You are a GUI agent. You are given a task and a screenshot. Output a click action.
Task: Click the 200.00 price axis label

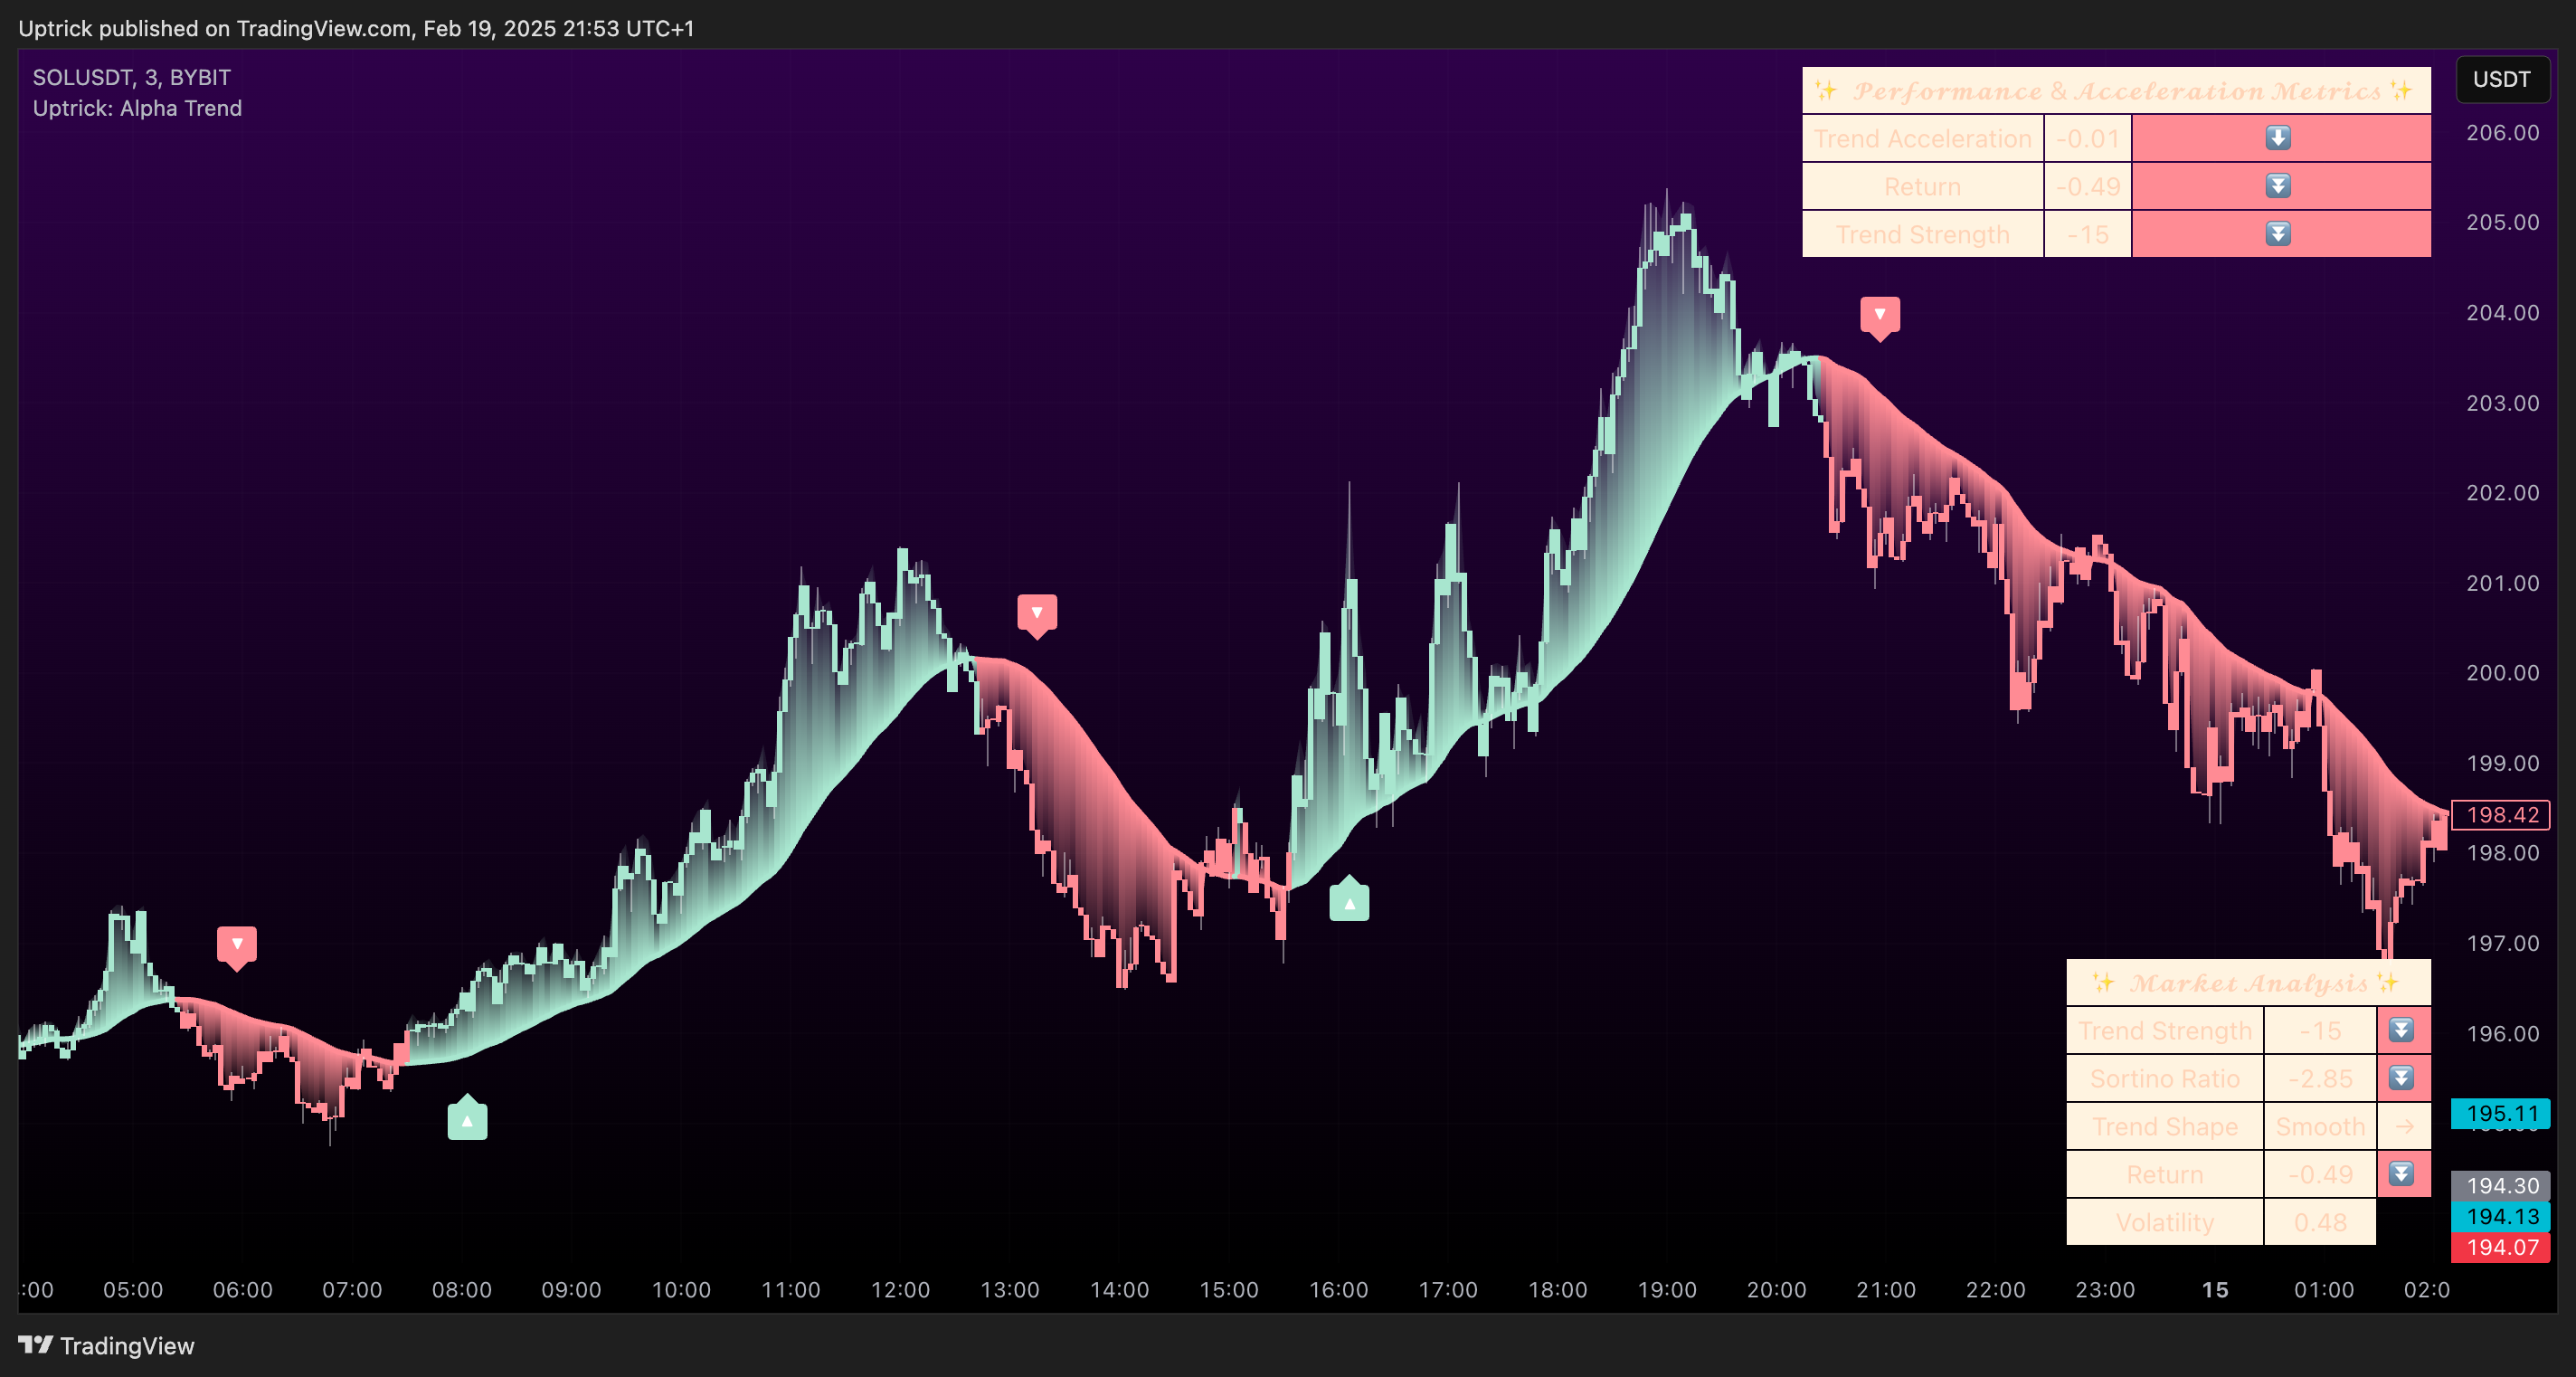coord(2502,673)
